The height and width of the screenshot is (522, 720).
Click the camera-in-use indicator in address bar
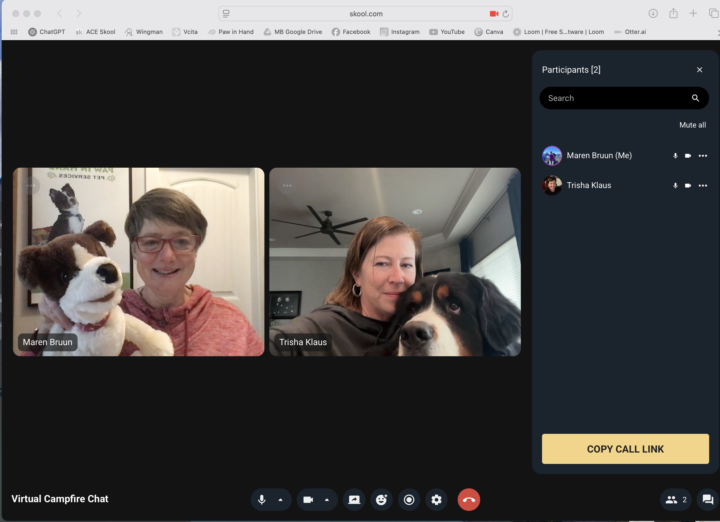[494, 14]
